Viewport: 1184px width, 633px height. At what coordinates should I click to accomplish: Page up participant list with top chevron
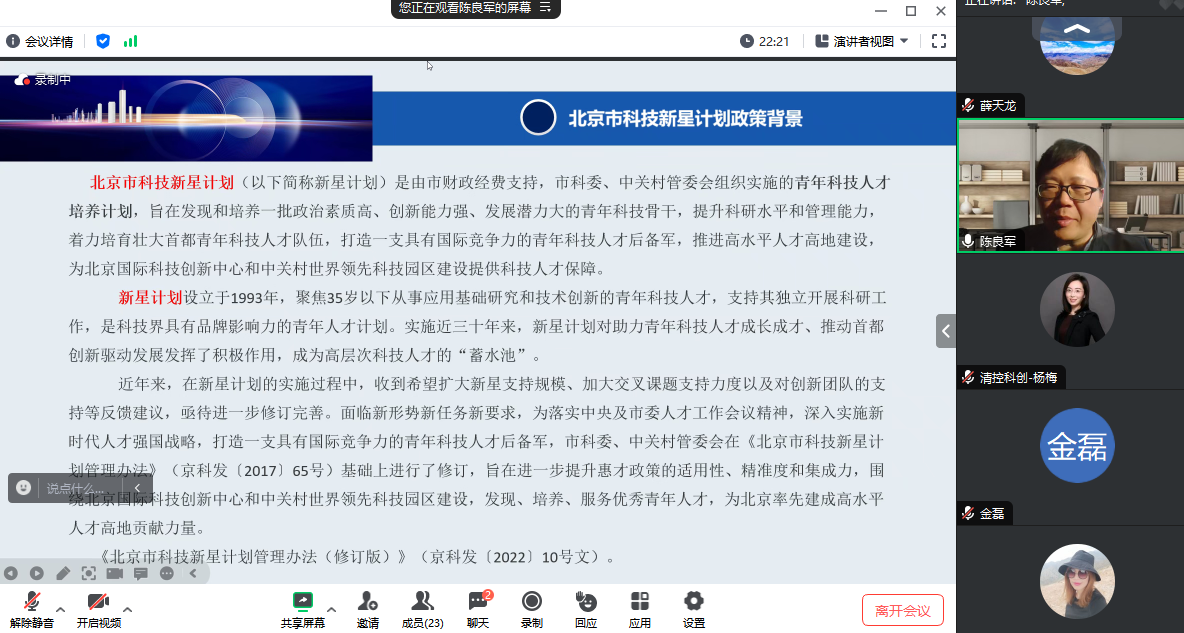pos(1077,29)
